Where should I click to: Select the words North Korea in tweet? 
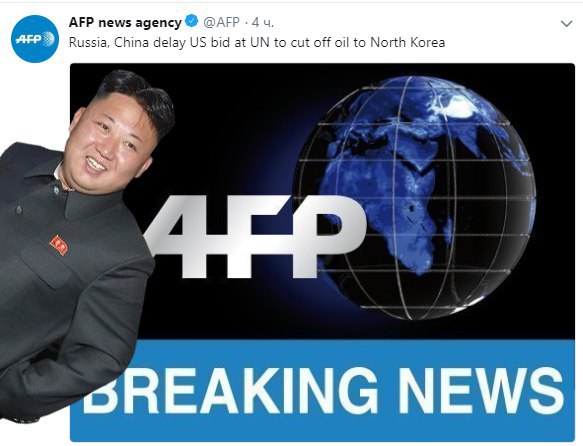tap(408, 42)
